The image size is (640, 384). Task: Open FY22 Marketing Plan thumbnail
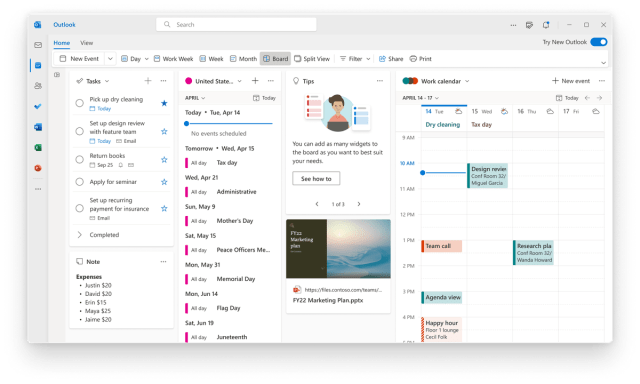coord(338,249)
